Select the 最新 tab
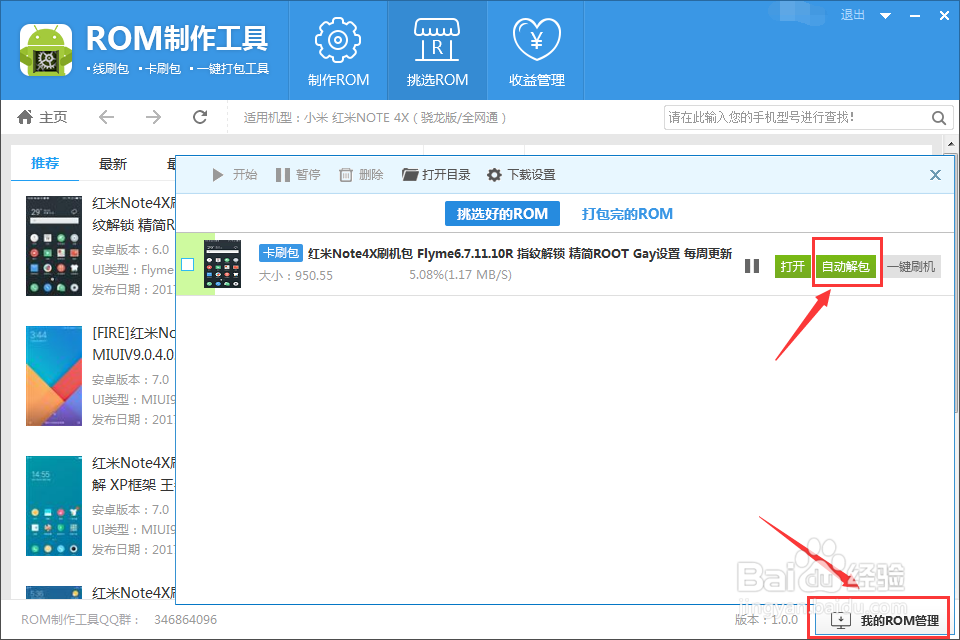Image resolution: width=960 pixels, height=640 pixels. click(113, 164)
